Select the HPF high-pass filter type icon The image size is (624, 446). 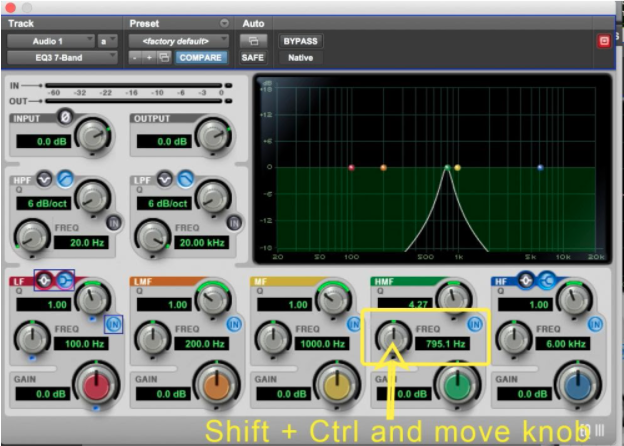[x=64, y=179]
